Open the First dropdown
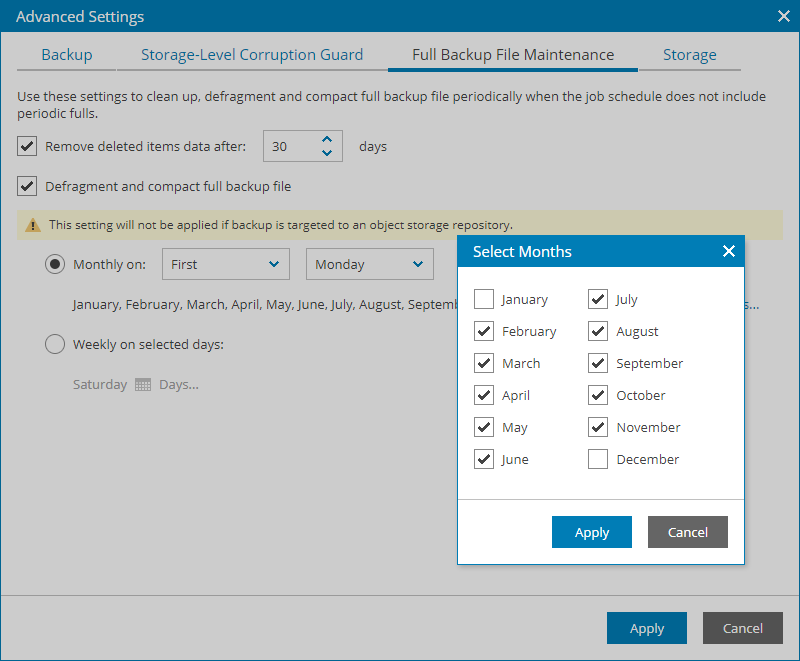 [x=225, y=264]
